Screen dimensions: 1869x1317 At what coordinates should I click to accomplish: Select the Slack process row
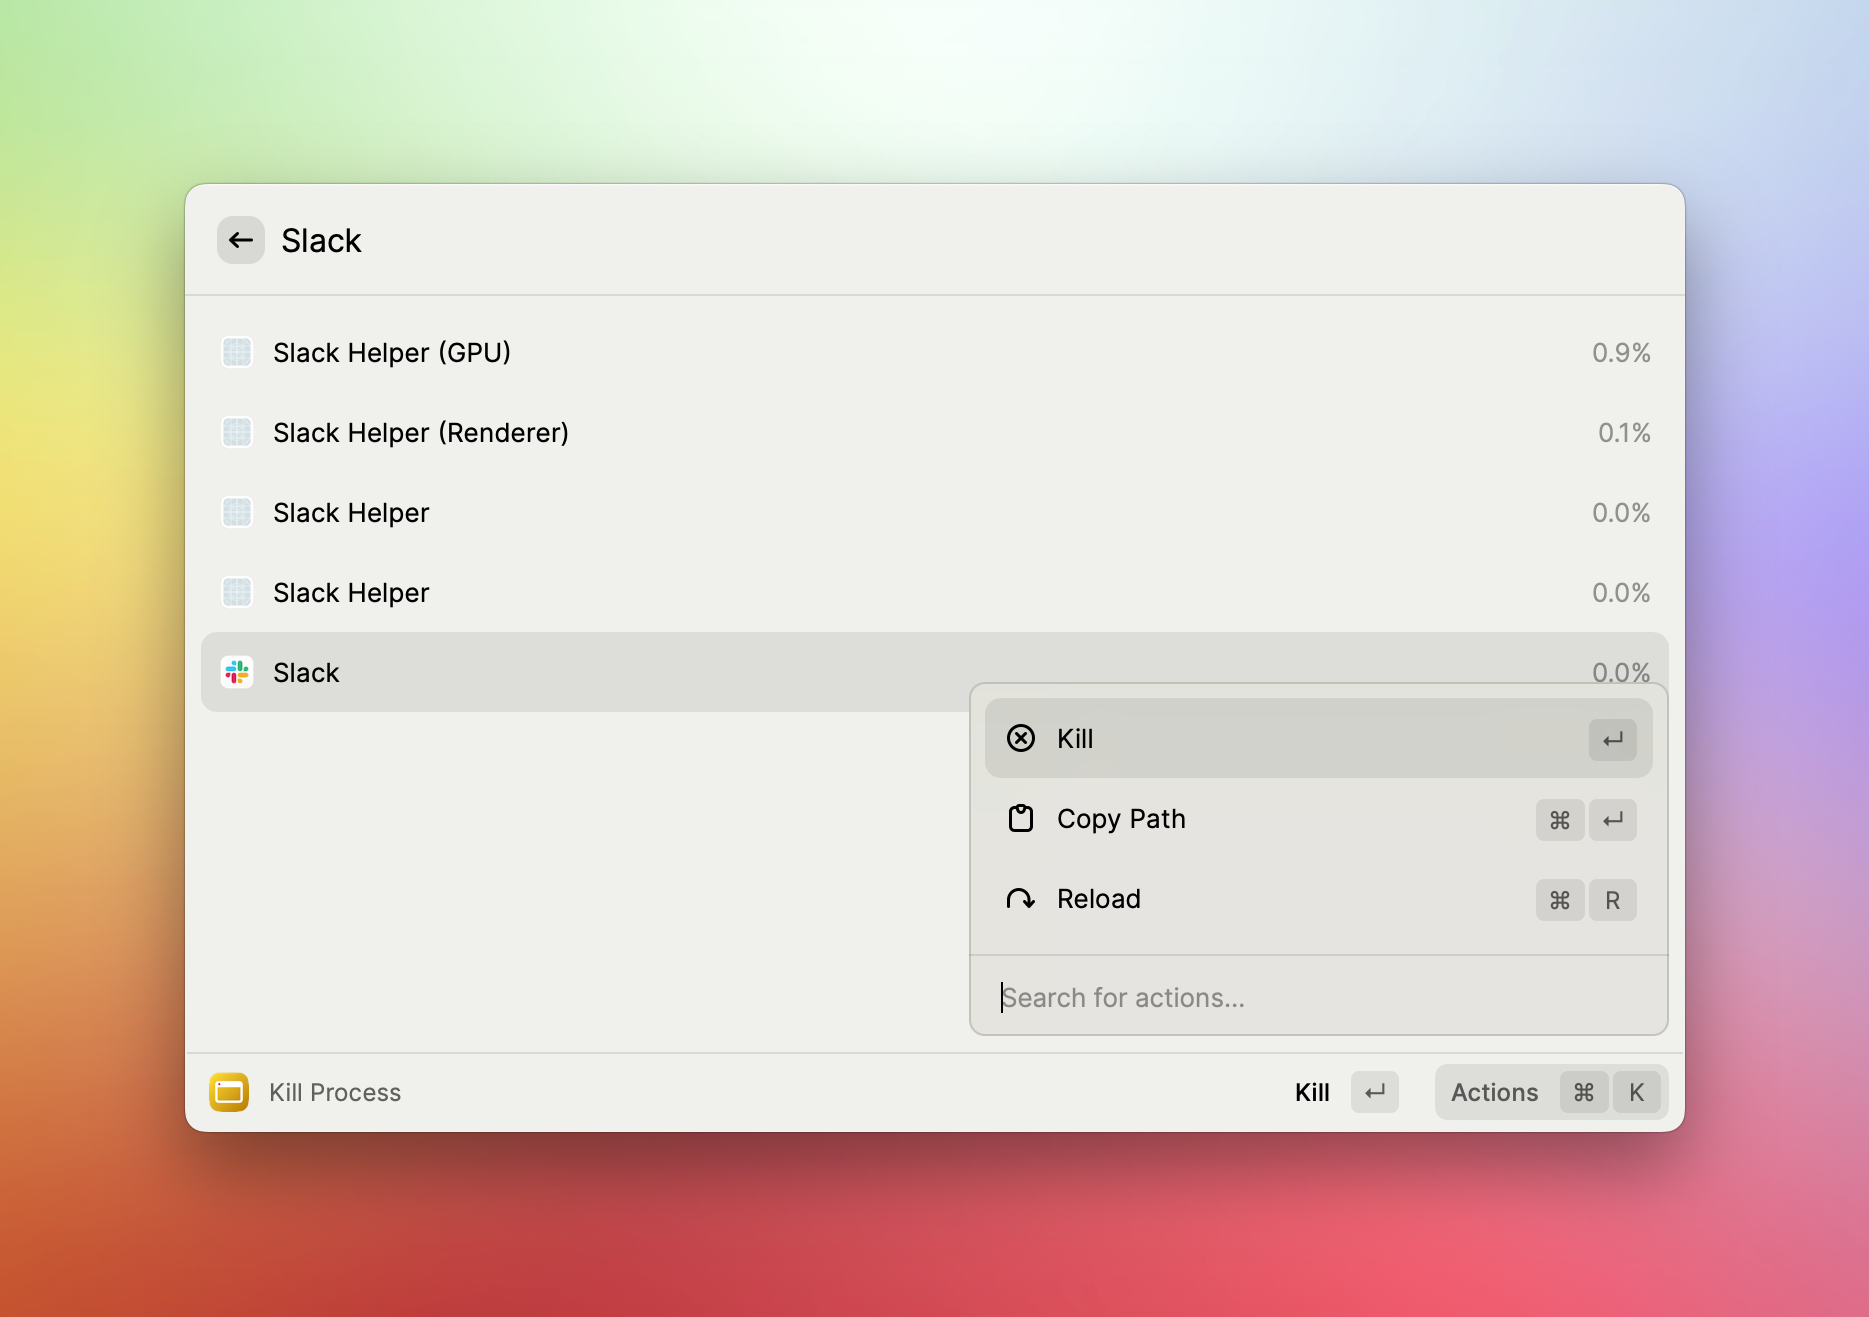point(934,672)
